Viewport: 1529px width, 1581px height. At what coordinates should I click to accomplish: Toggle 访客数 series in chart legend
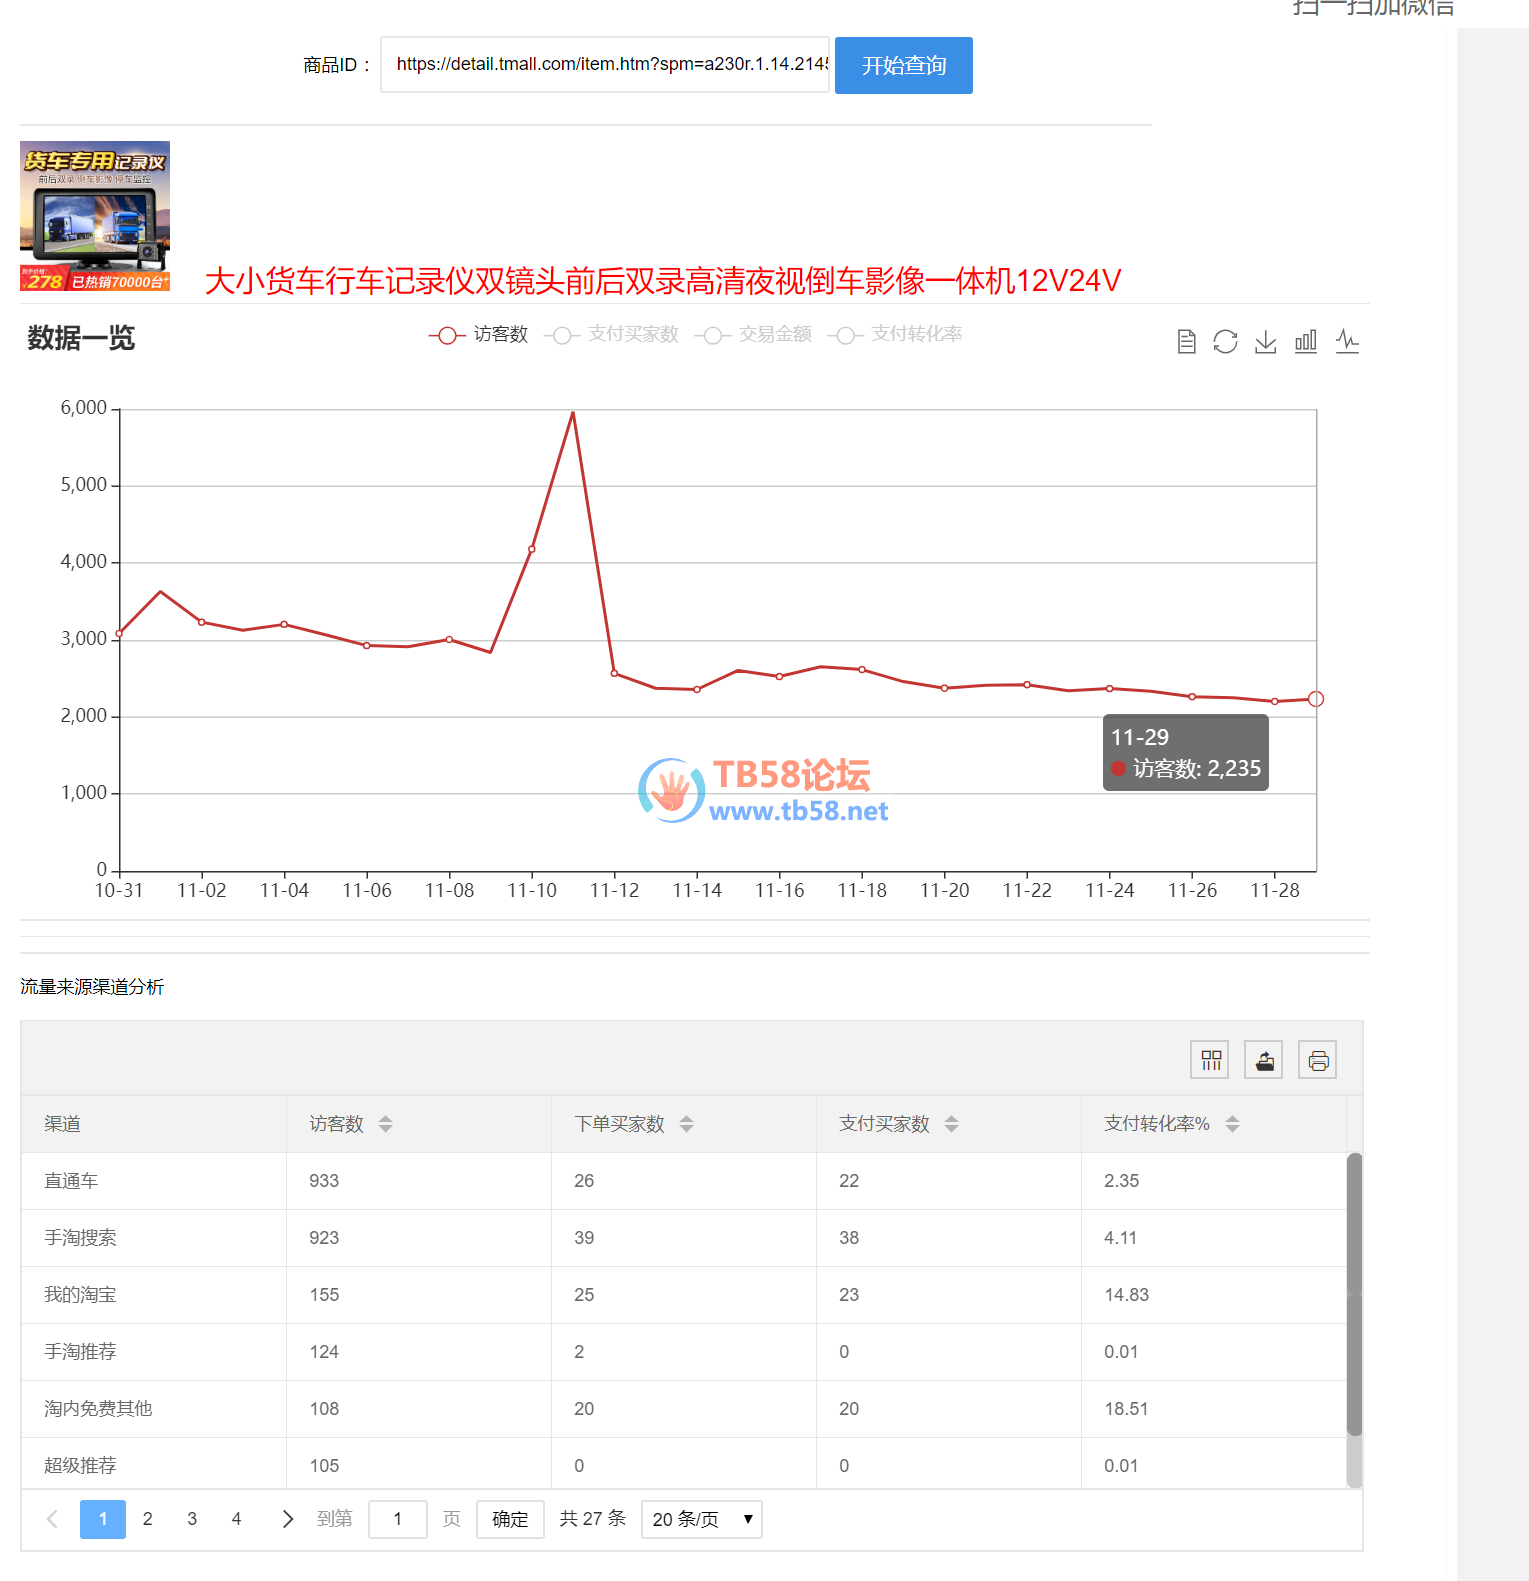pyautogui.click(x=479, y=335)
